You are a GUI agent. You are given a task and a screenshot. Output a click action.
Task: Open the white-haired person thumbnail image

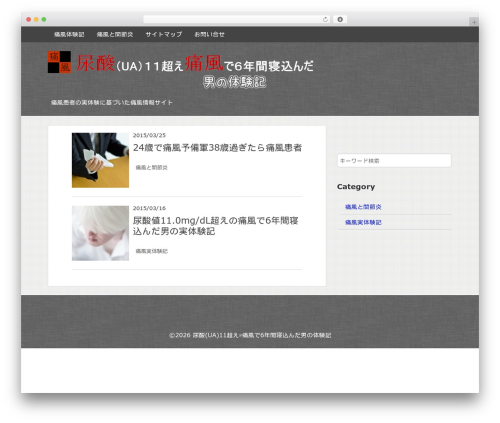[100, 233]
